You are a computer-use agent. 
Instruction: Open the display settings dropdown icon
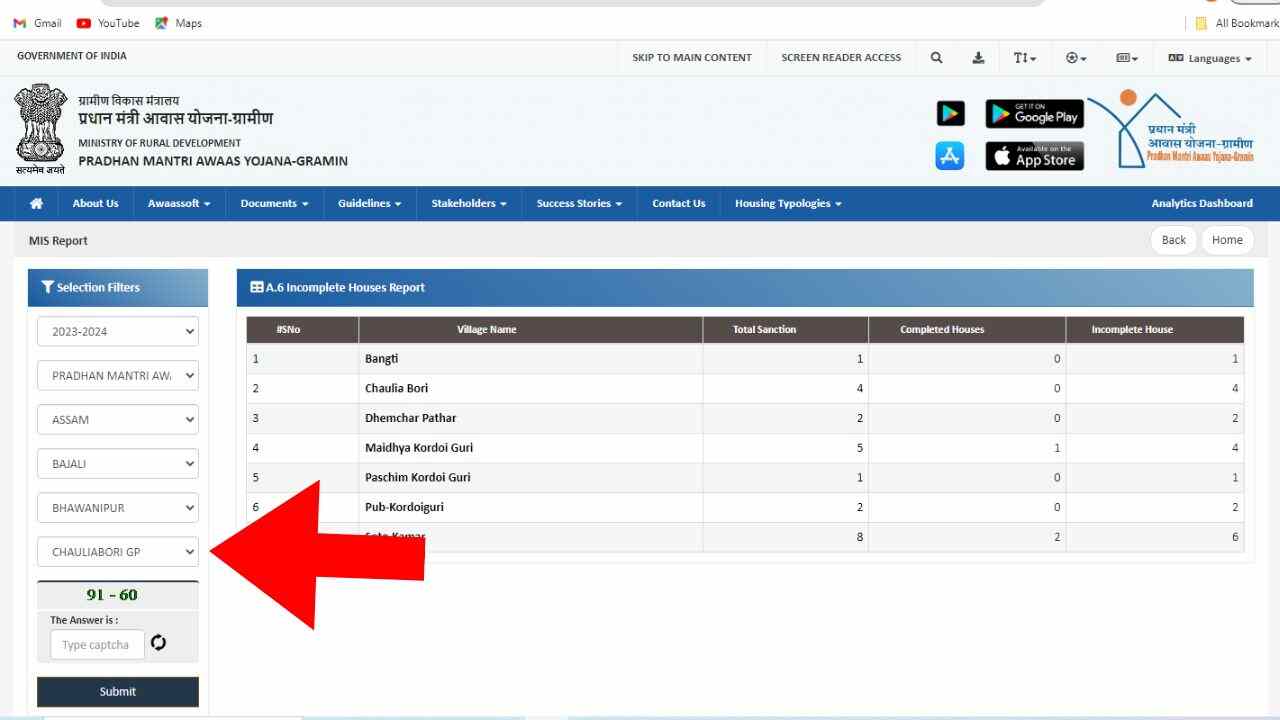pos(1127,58)
